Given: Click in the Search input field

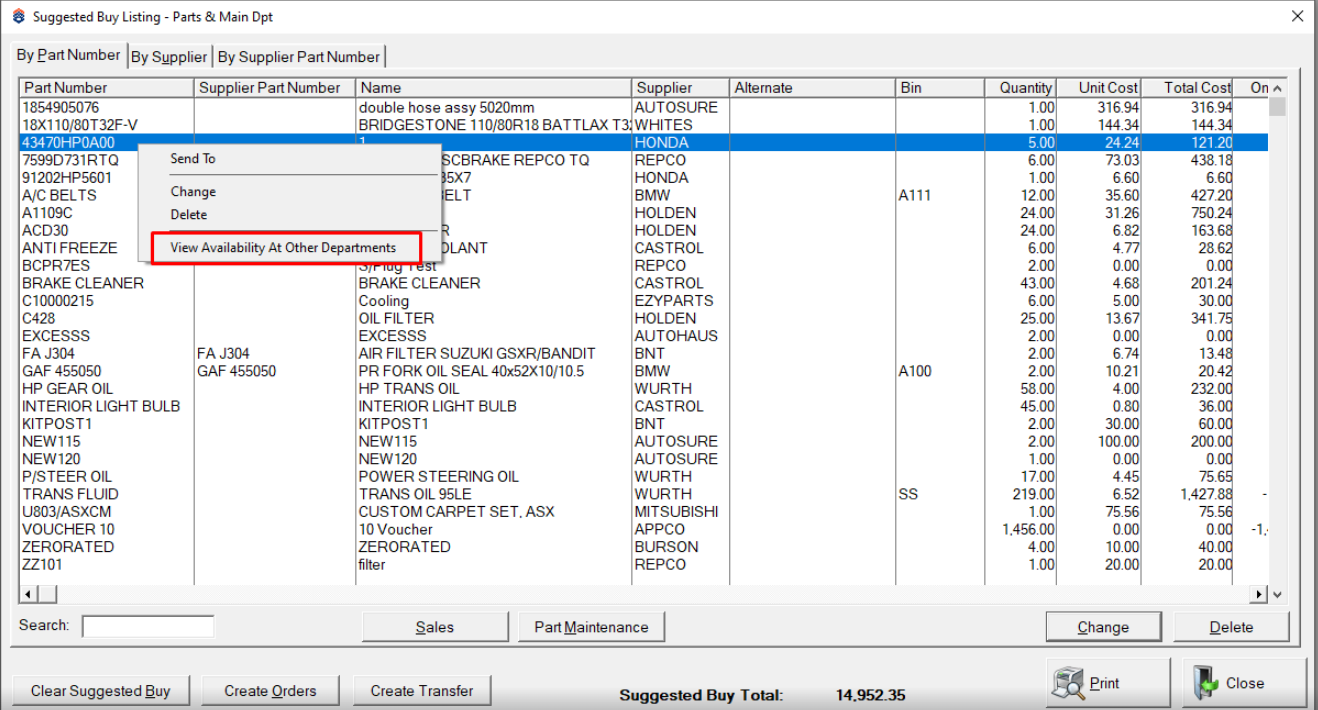Looking at the screenshot, I should click(x=148, y=626).
